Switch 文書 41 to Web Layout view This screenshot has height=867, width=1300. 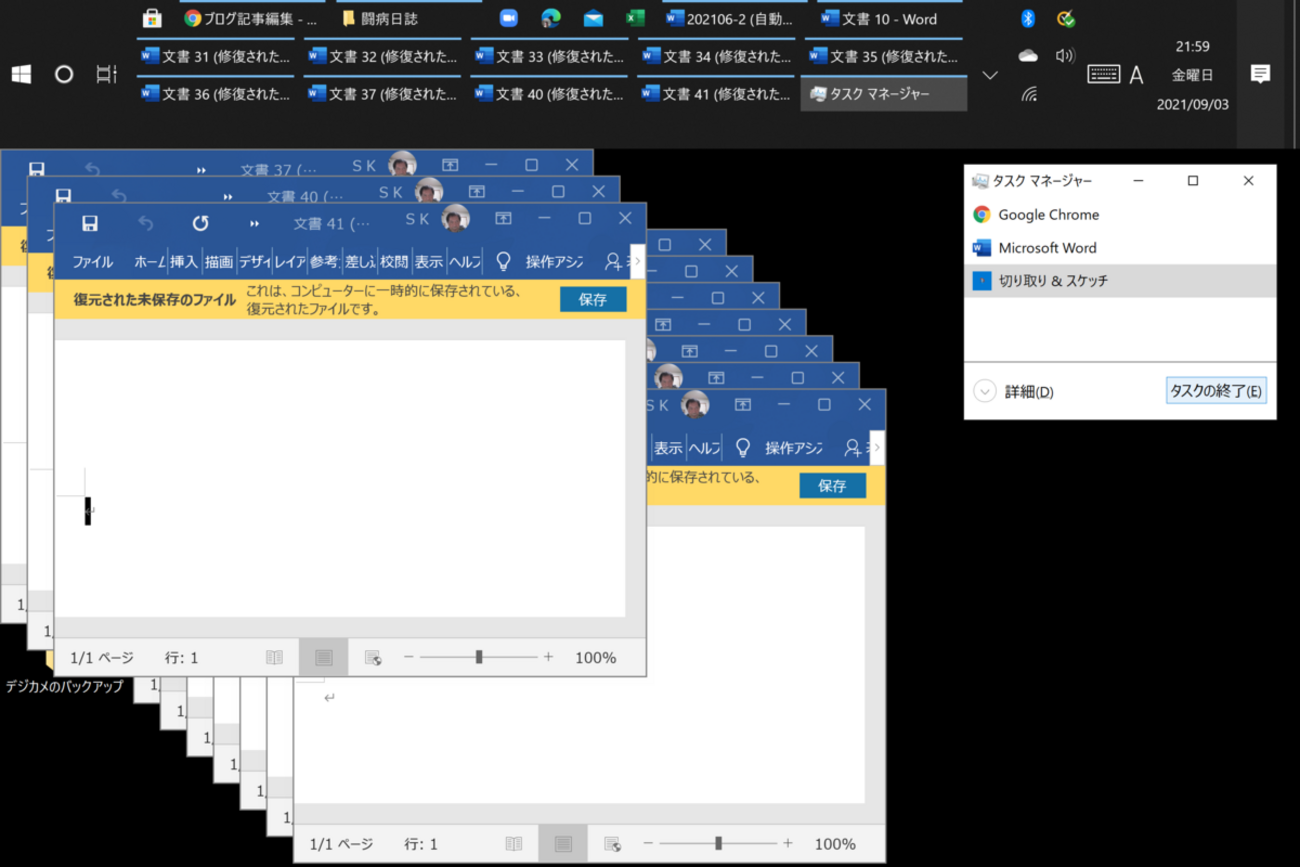pyautogui.click(x=373, y=657)
